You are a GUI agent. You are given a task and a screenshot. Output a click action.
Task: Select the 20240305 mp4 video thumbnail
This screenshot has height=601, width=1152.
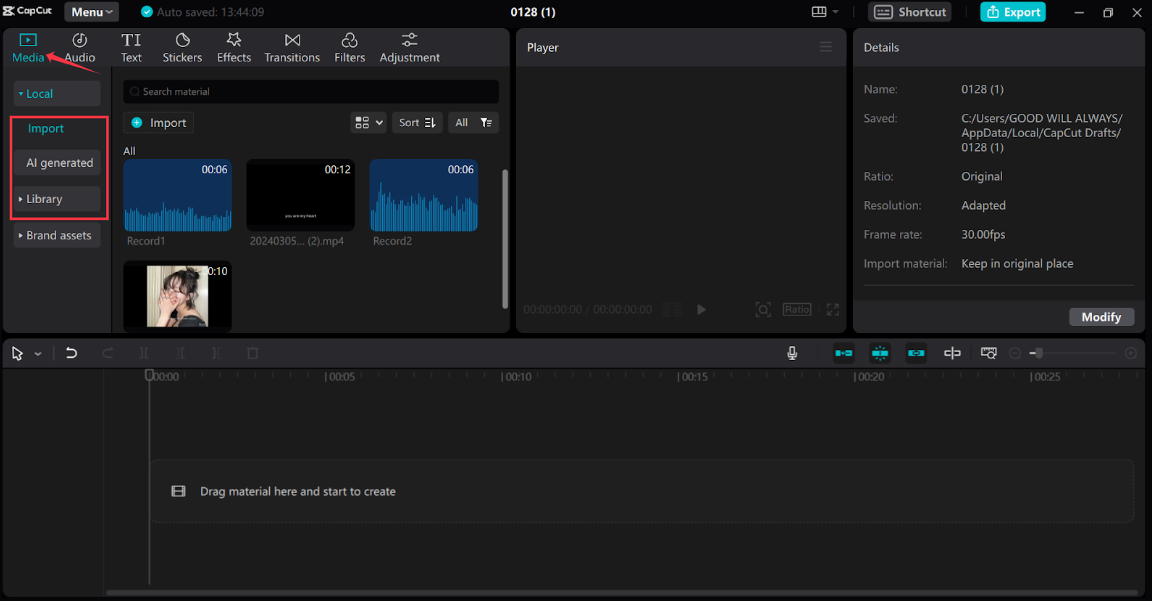pos(300,195)
